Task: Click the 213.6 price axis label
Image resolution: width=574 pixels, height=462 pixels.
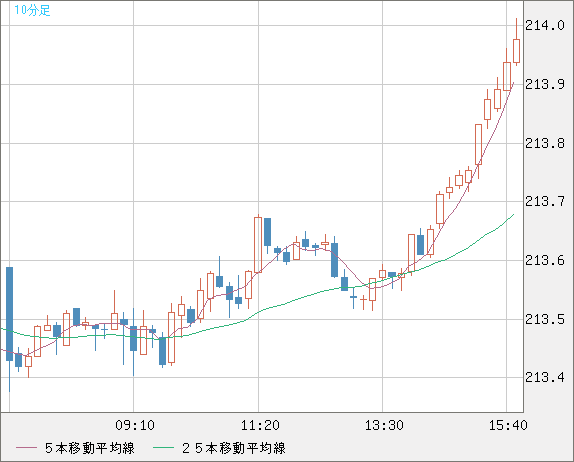Action: coord(545,261)
